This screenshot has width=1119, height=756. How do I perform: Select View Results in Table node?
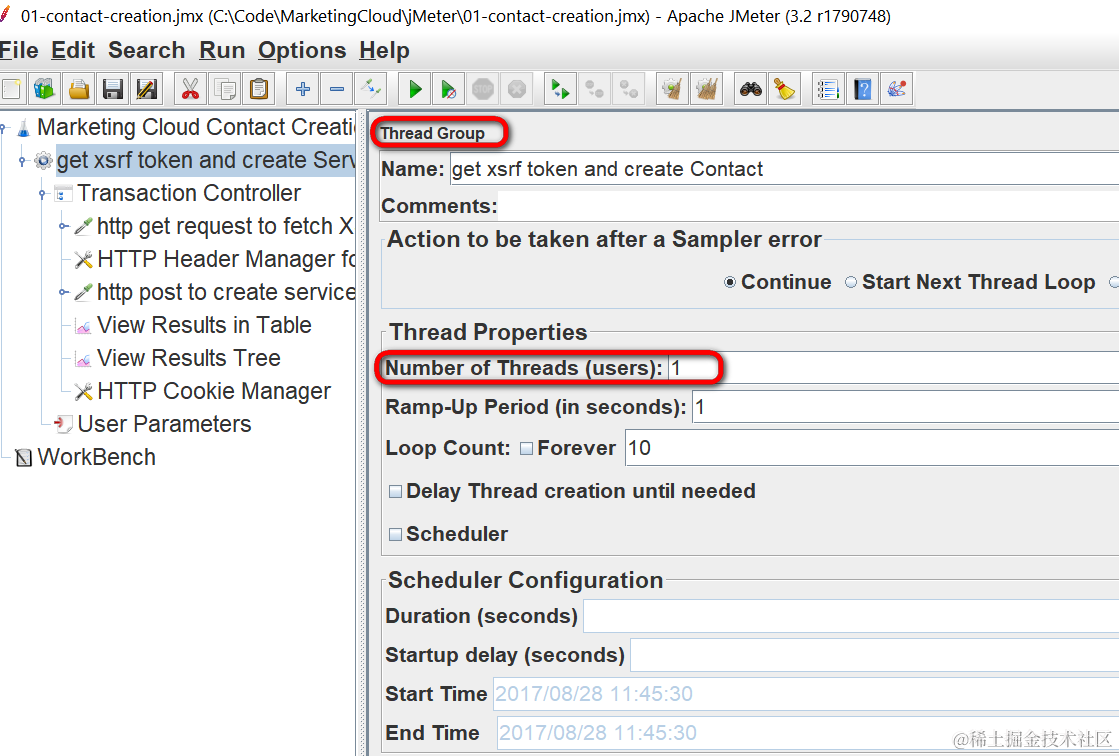pos(204,326)
